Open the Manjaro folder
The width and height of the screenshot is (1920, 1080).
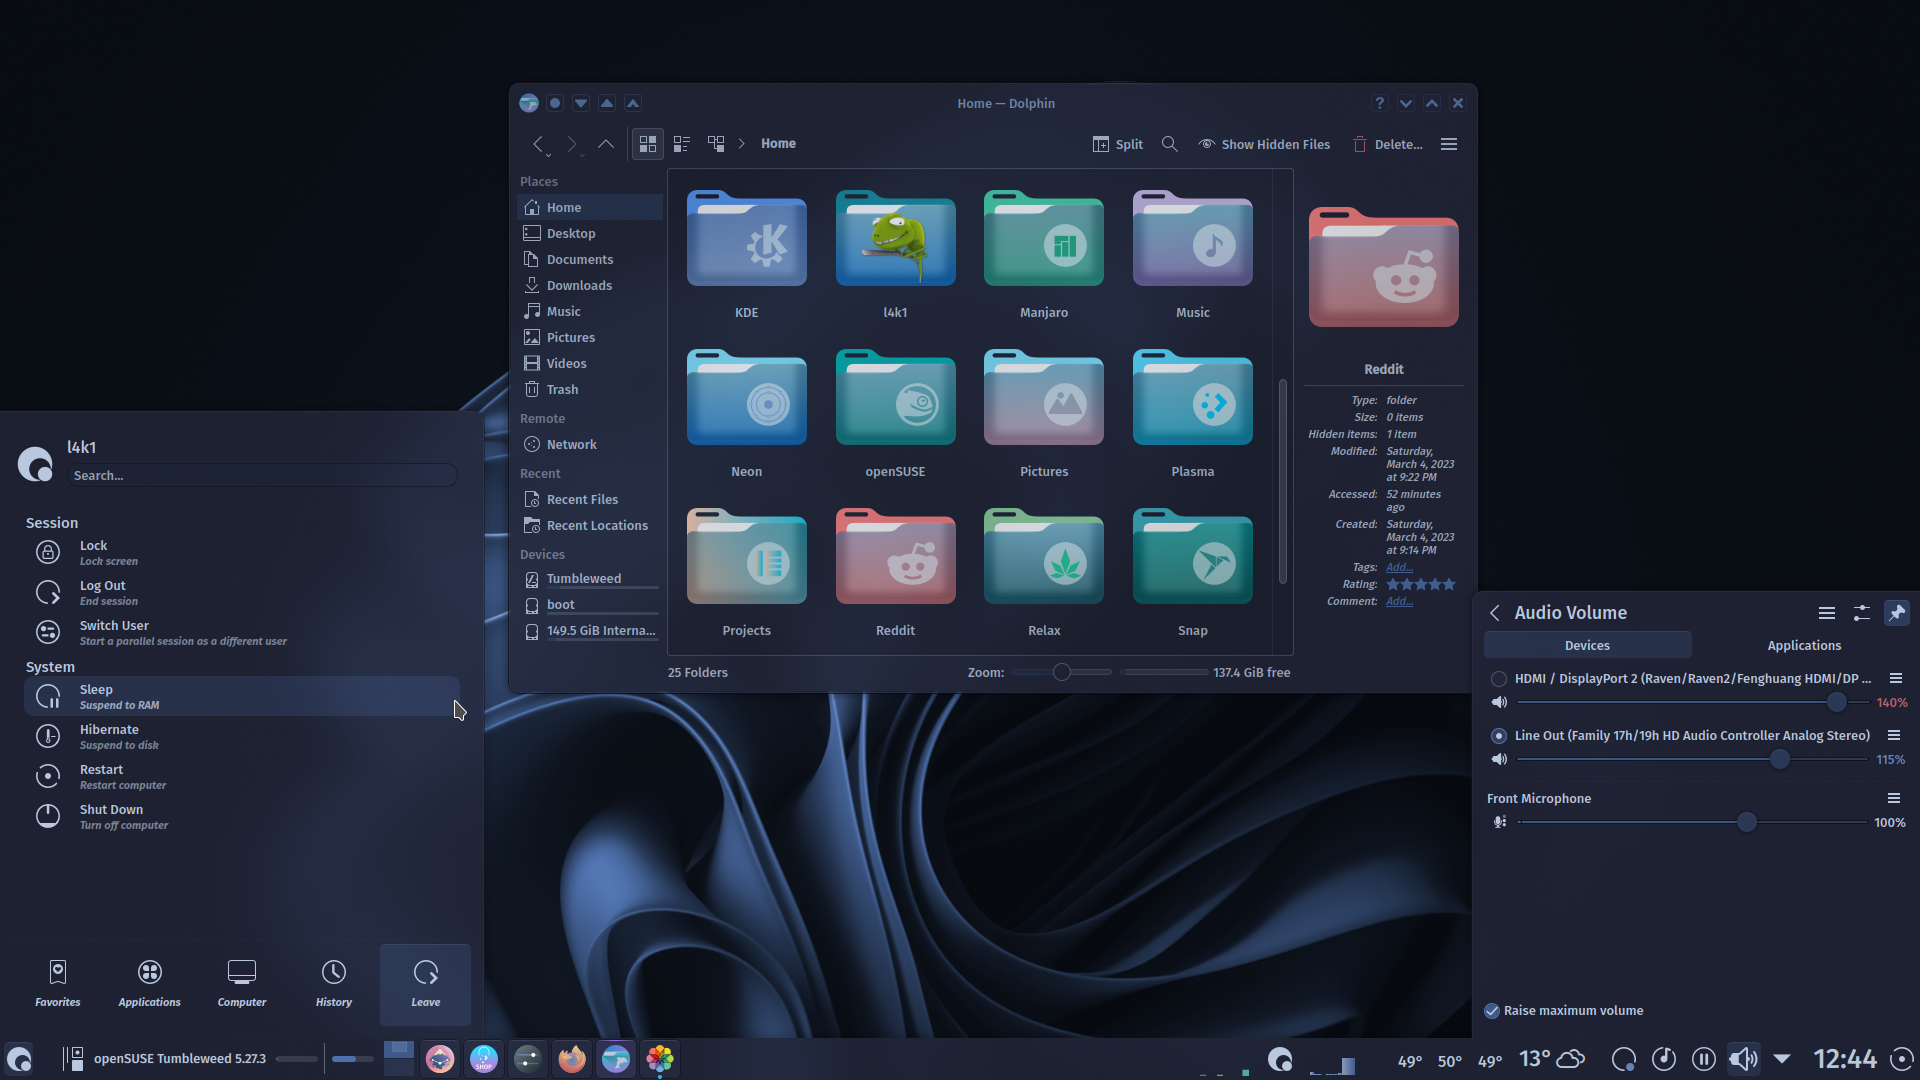[x=1044, y=255]
